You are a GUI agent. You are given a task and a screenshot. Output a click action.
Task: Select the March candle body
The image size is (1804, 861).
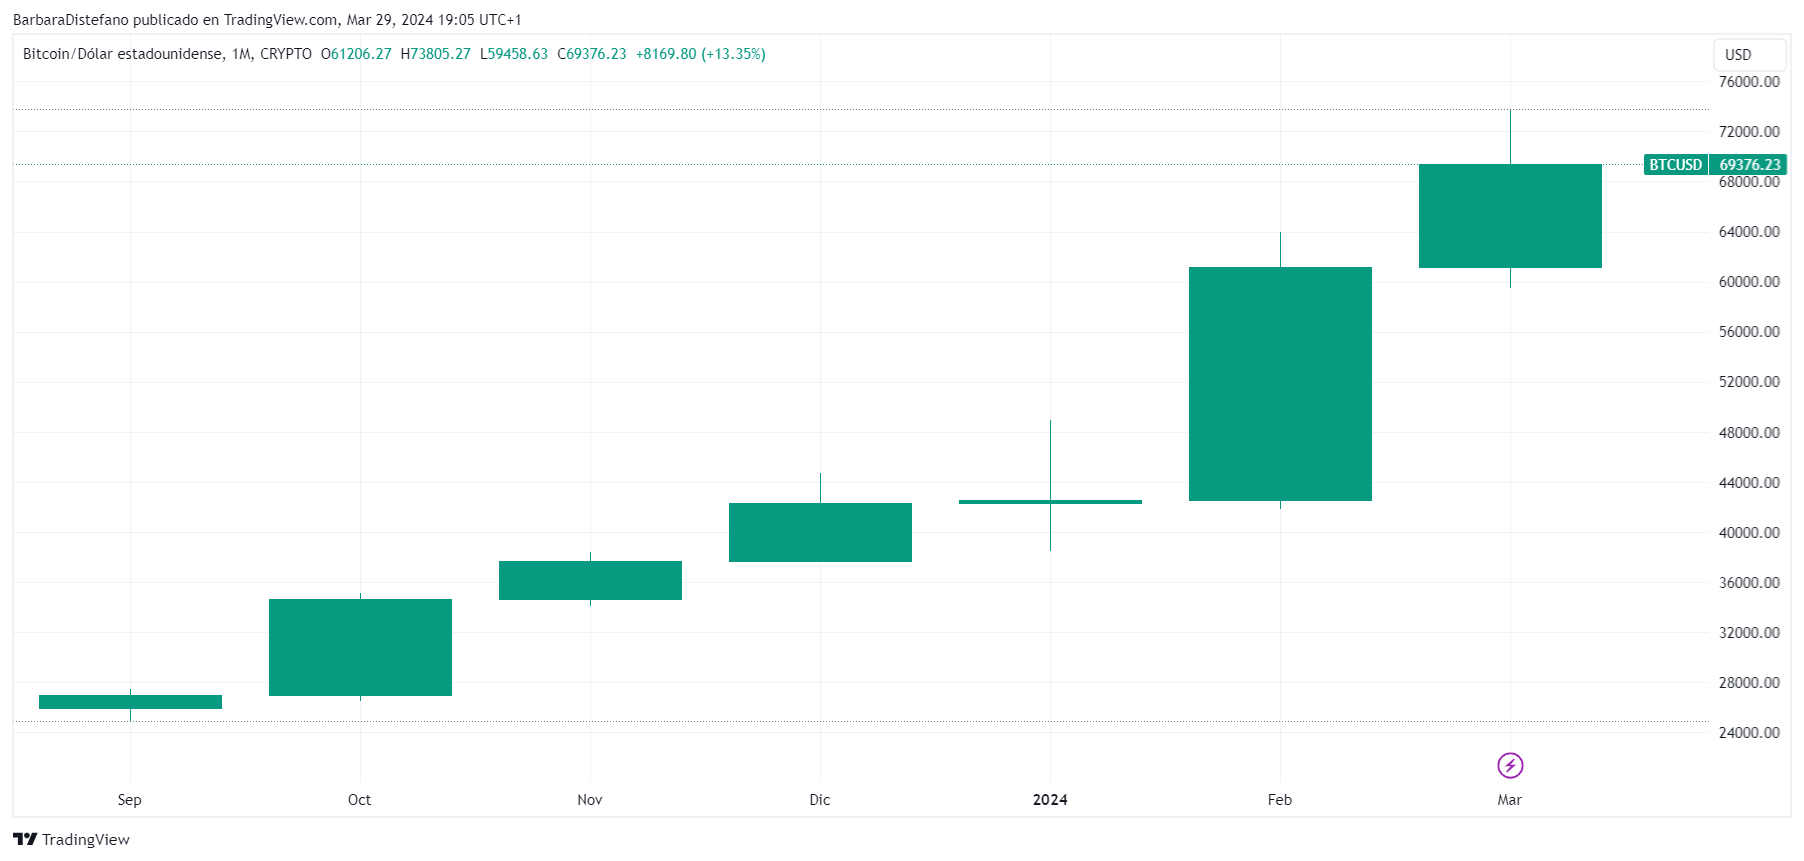(1510, 216)
